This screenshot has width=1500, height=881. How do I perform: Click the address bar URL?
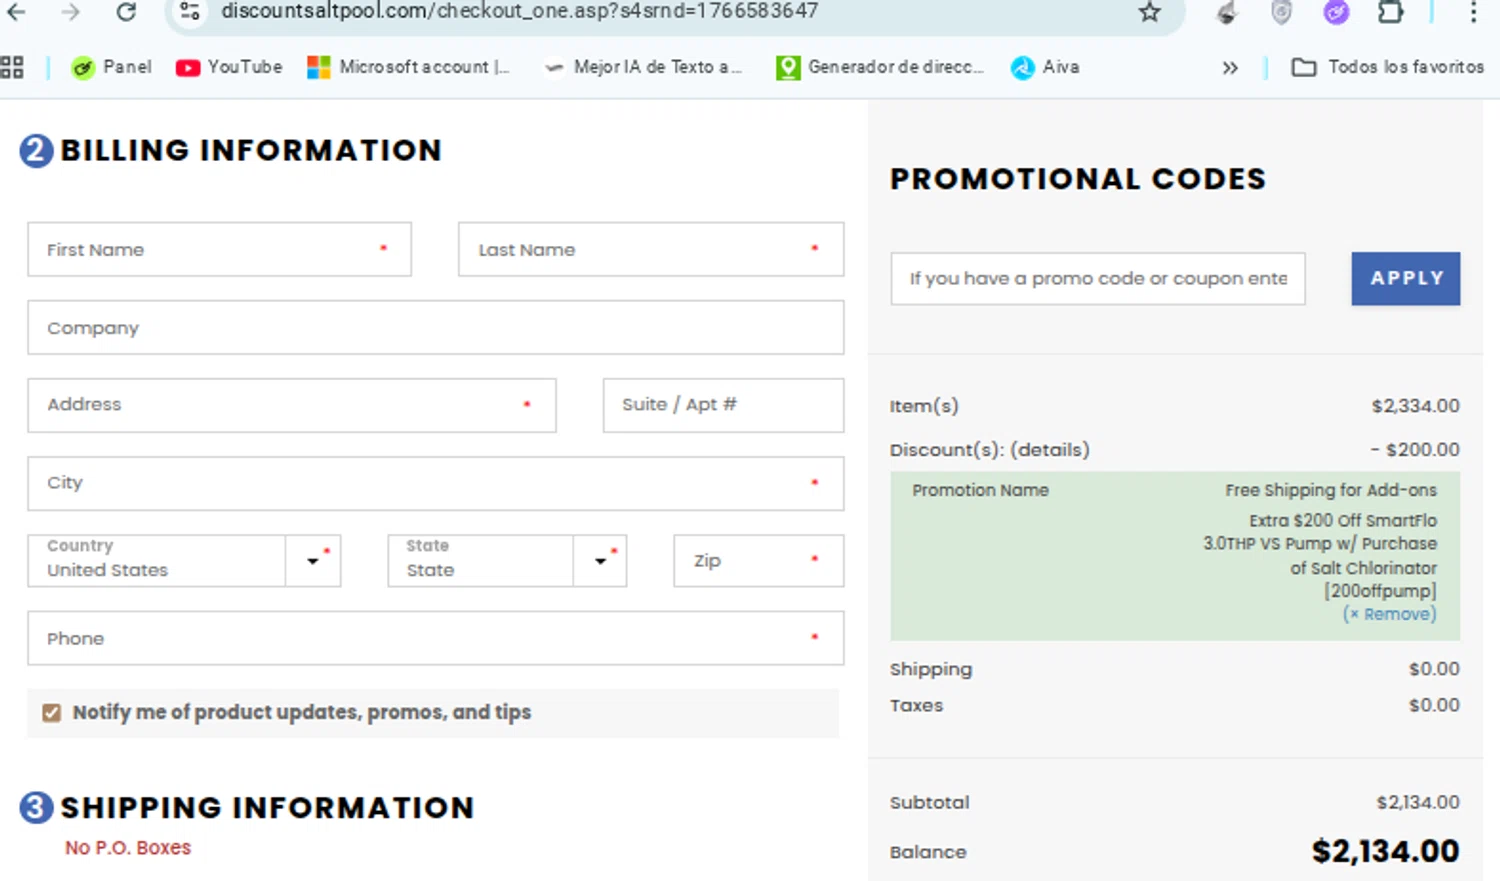click(x=519, y=11)
